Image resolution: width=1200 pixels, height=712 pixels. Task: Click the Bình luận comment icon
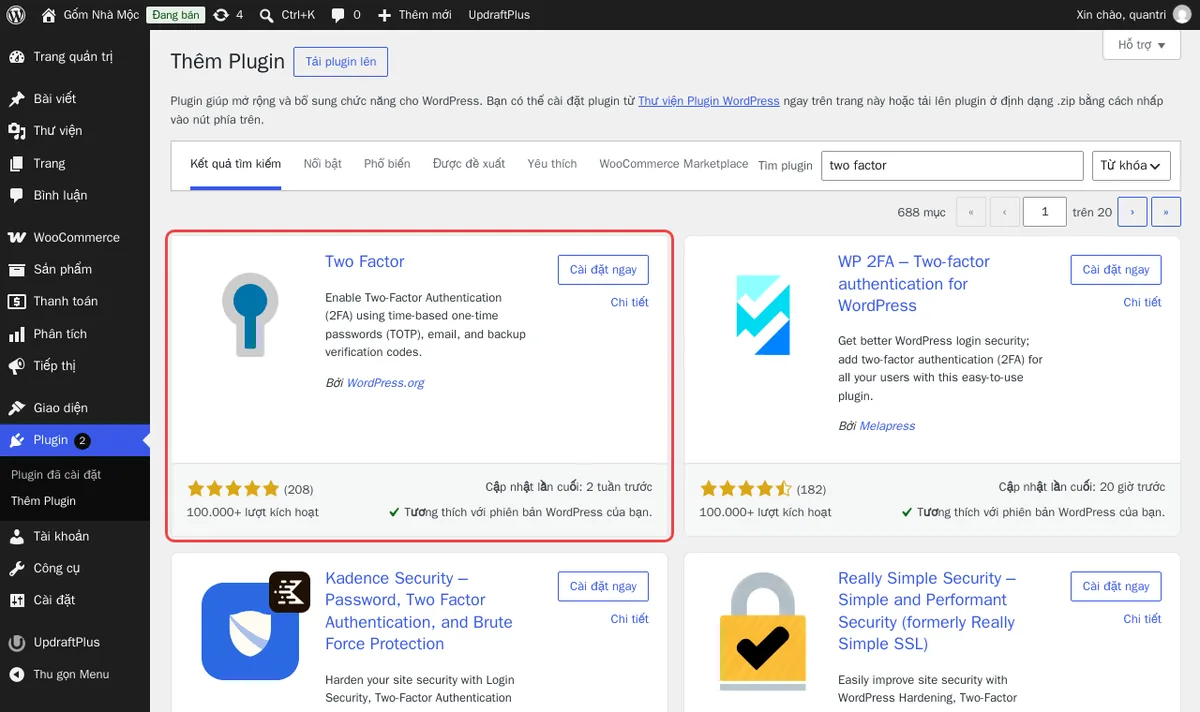[x=17, y=195]
